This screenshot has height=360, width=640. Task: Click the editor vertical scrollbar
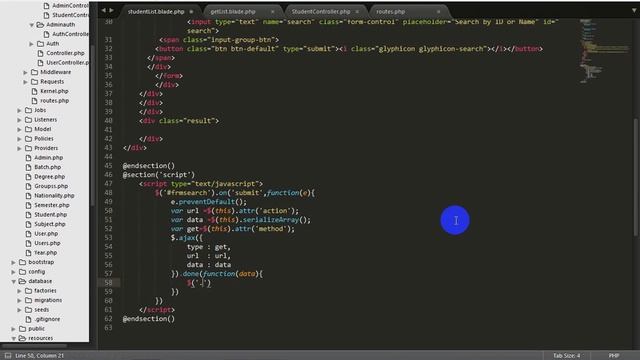click(x=636, y=177)
